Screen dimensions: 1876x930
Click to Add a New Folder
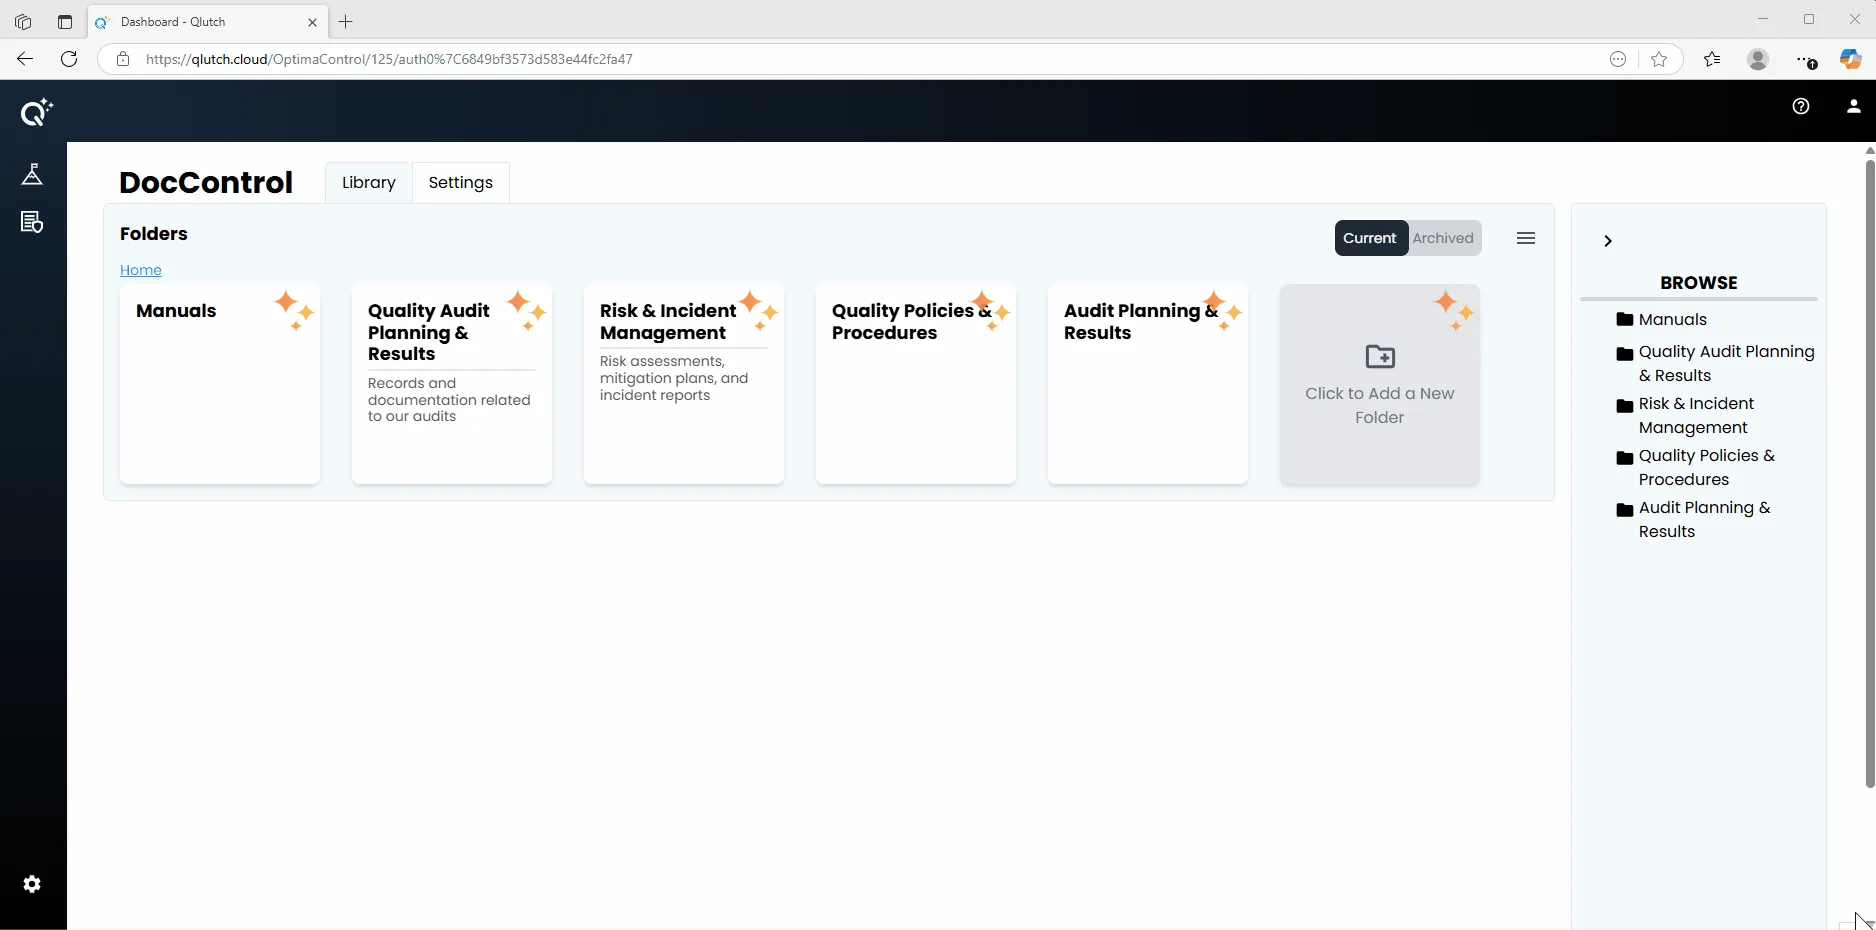click(x=1380, y=385)
